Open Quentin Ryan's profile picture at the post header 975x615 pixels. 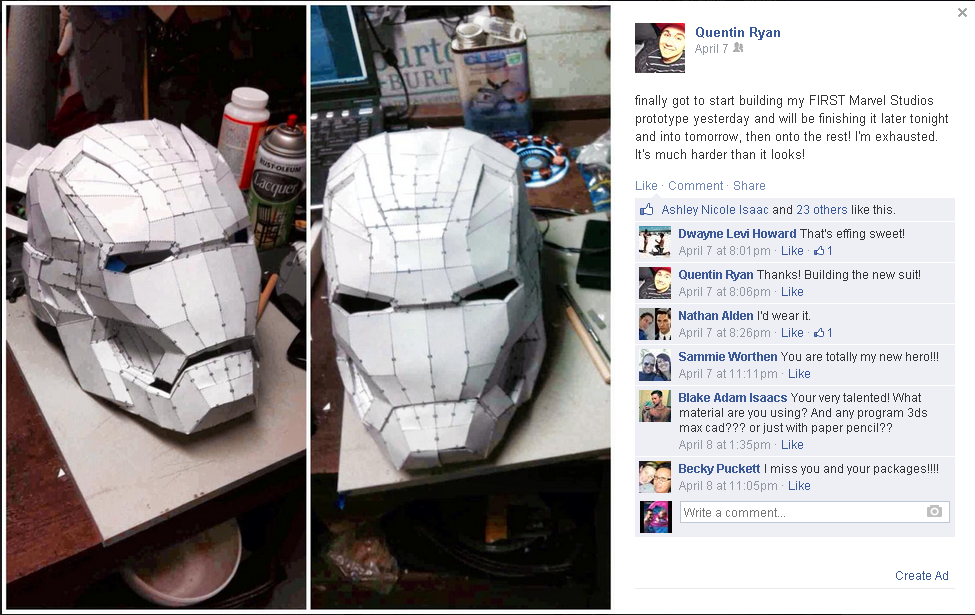click(x=660, y=48)
